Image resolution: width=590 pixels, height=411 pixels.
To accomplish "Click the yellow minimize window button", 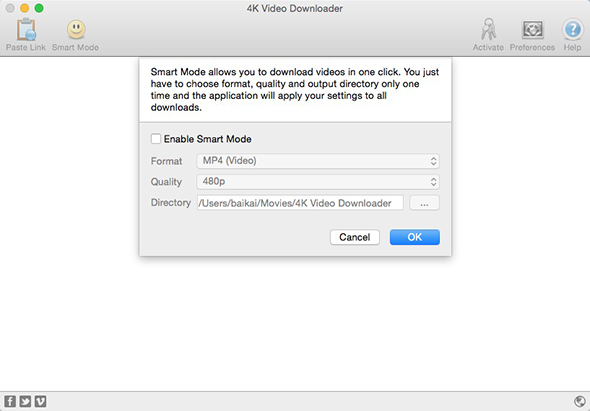I will [x=24, y=8].
